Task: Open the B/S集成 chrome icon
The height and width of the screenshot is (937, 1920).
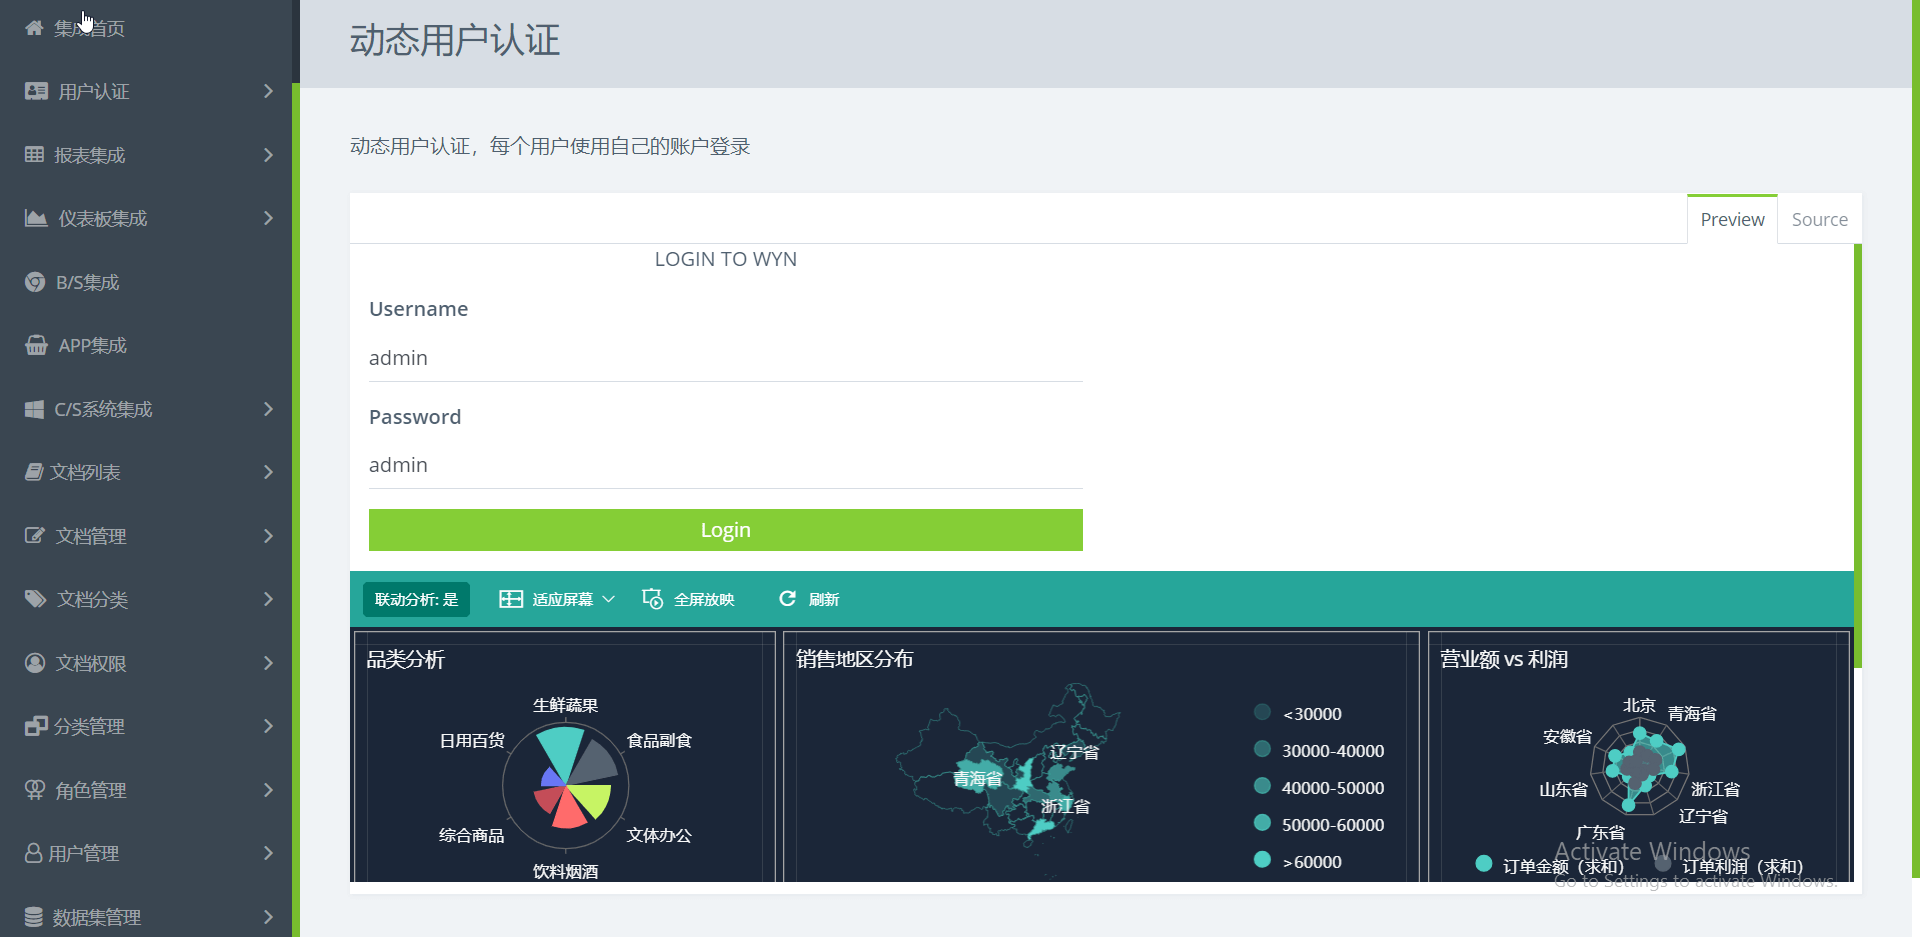Action: pos(35,282)
